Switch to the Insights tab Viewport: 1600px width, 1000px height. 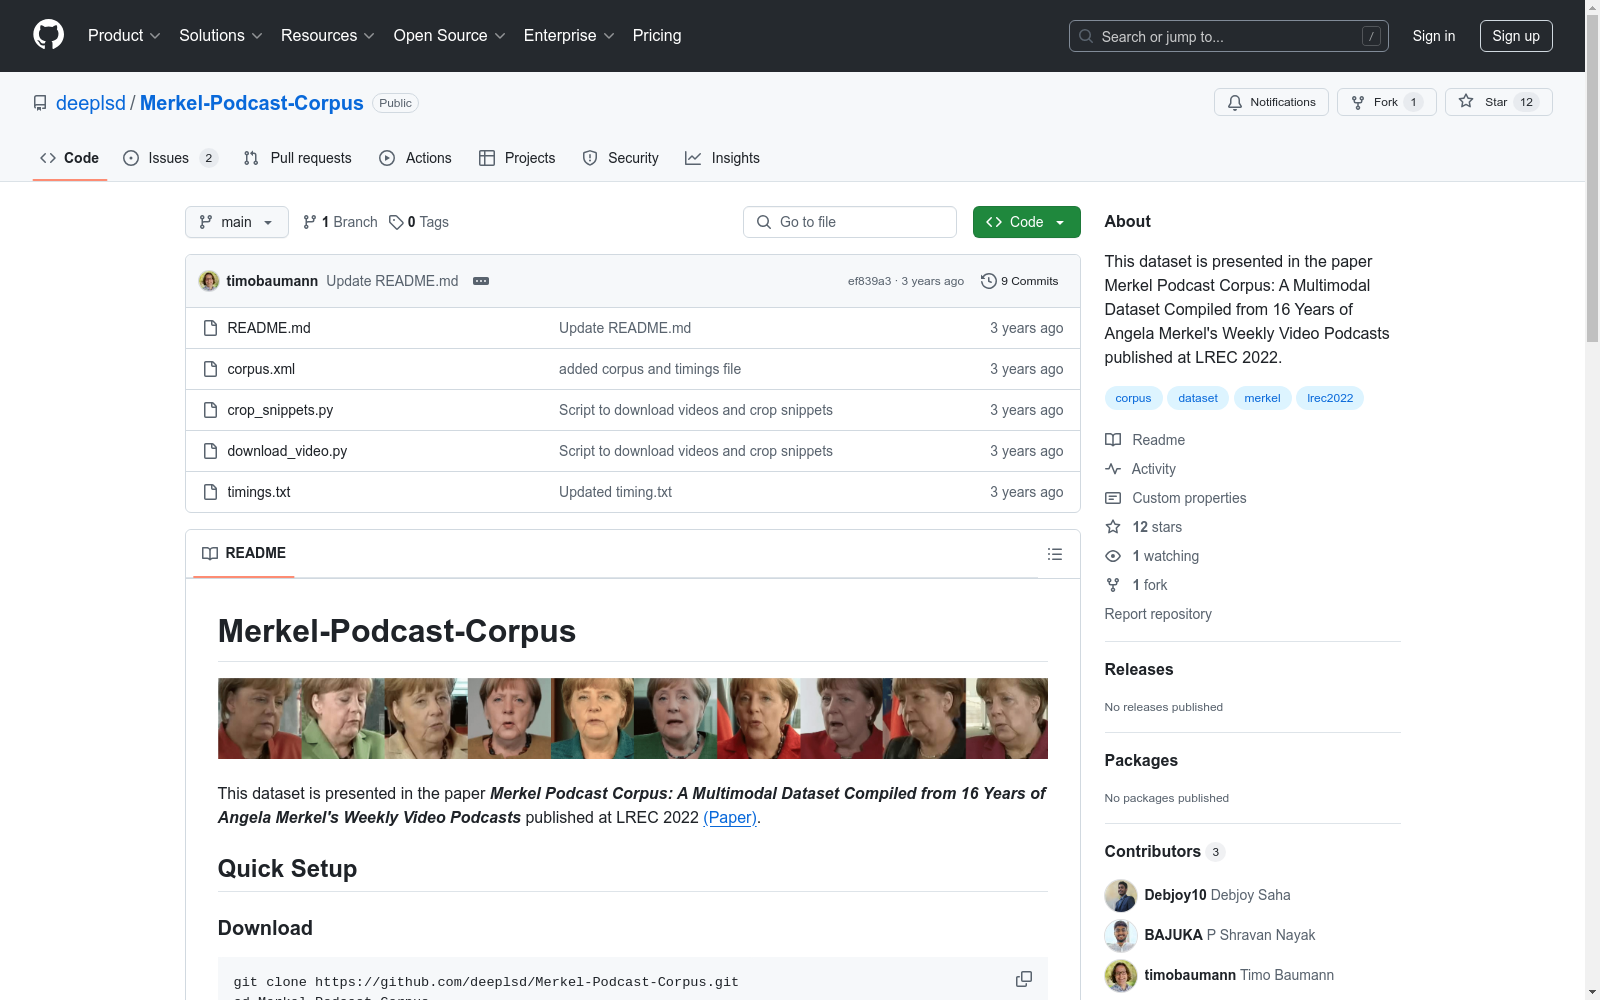(x=723, y=158)
